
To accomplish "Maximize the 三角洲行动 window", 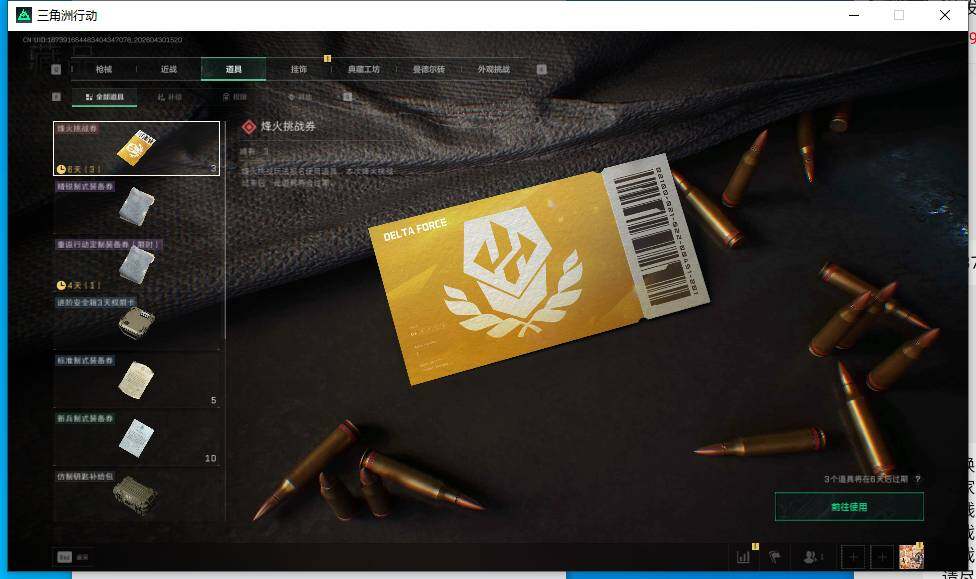I will (x=899, y=15).
